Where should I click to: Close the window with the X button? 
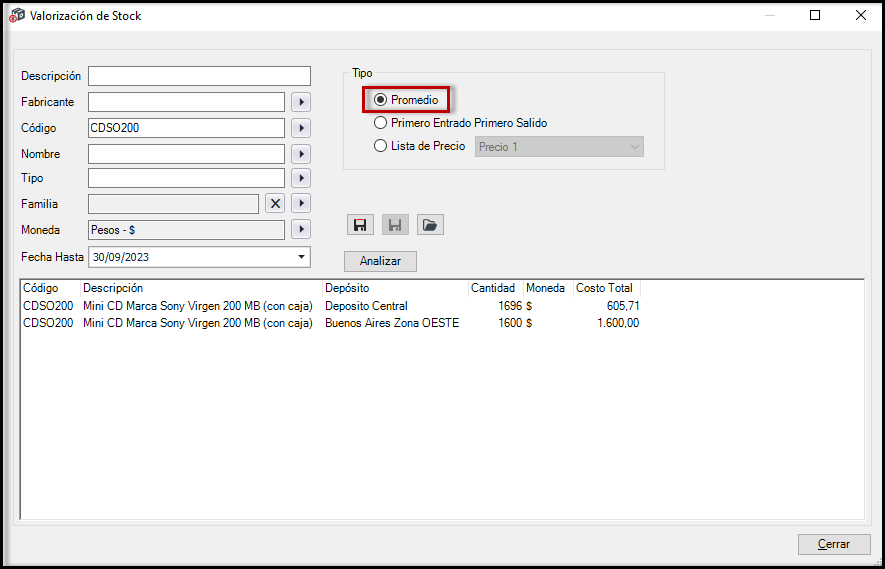point(861,16)
